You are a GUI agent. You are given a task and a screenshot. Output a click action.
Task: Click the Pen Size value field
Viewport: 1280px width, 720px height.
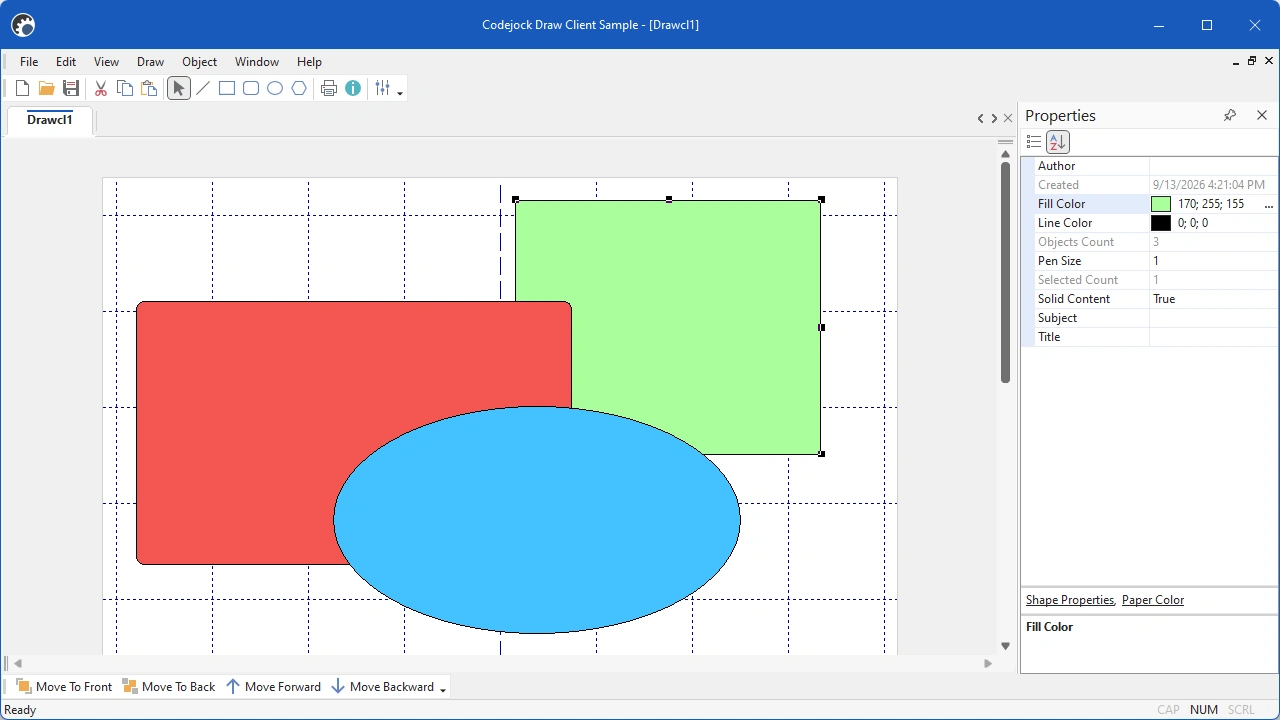pyautogui.click(x=1213, y=261)
